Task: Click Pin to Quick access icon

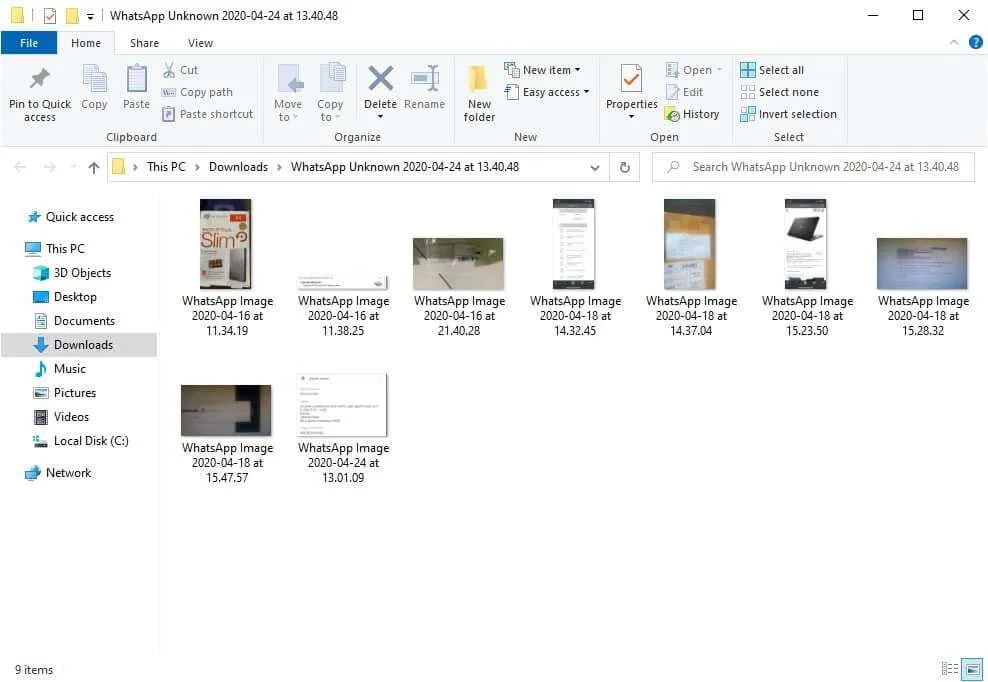Action: (39, 79)
